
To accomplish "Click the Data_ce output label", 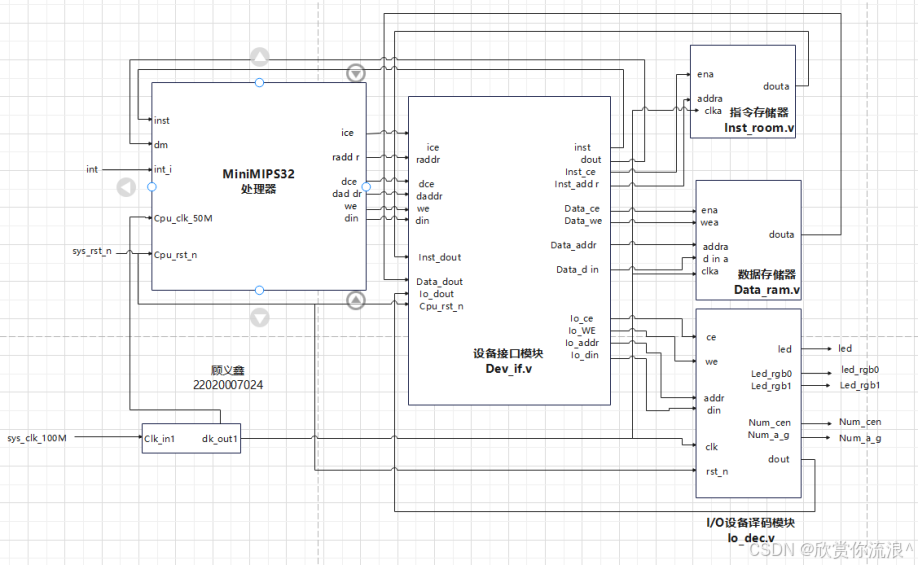I will point(582,209).
